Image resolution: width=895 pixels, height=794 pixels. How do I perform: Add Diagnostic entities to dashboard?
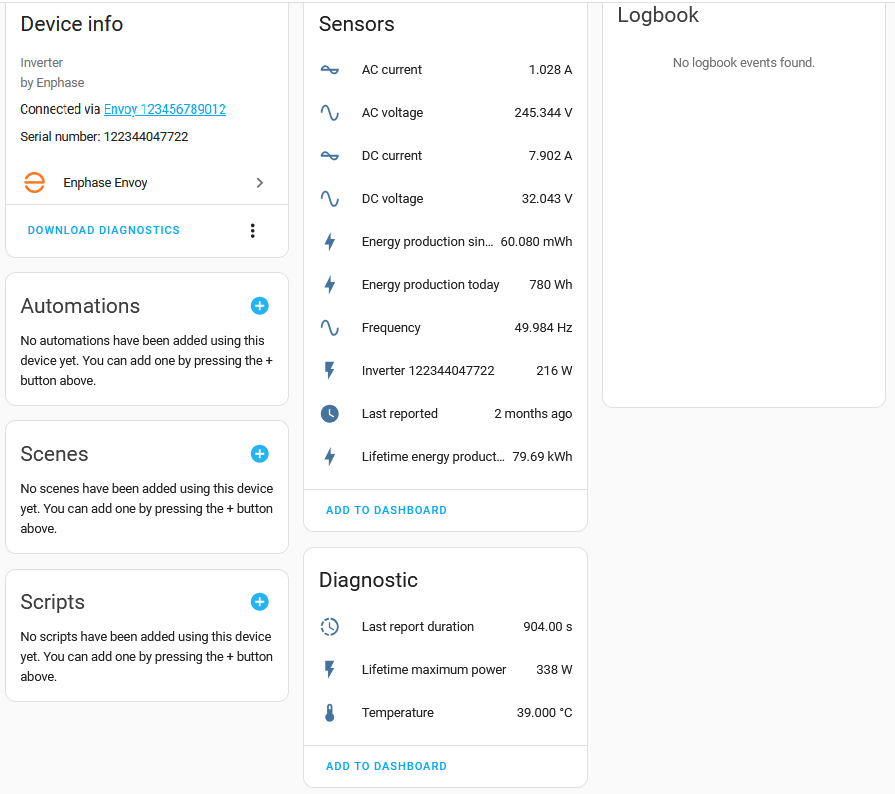pos(386,766)
